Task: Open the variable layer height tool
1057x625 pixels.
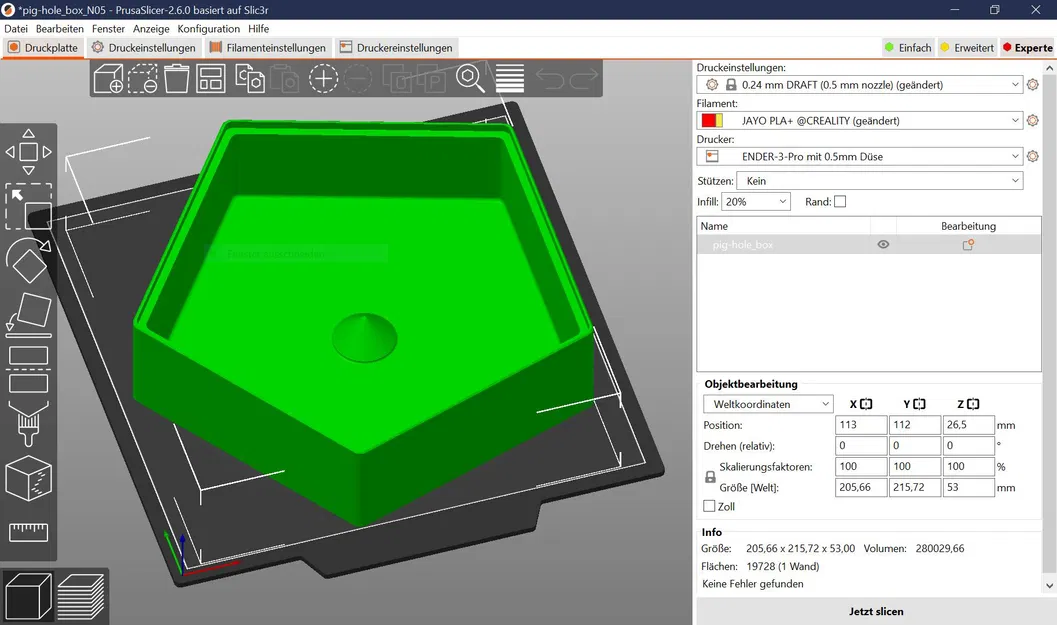Action: (x=510, y=80)
